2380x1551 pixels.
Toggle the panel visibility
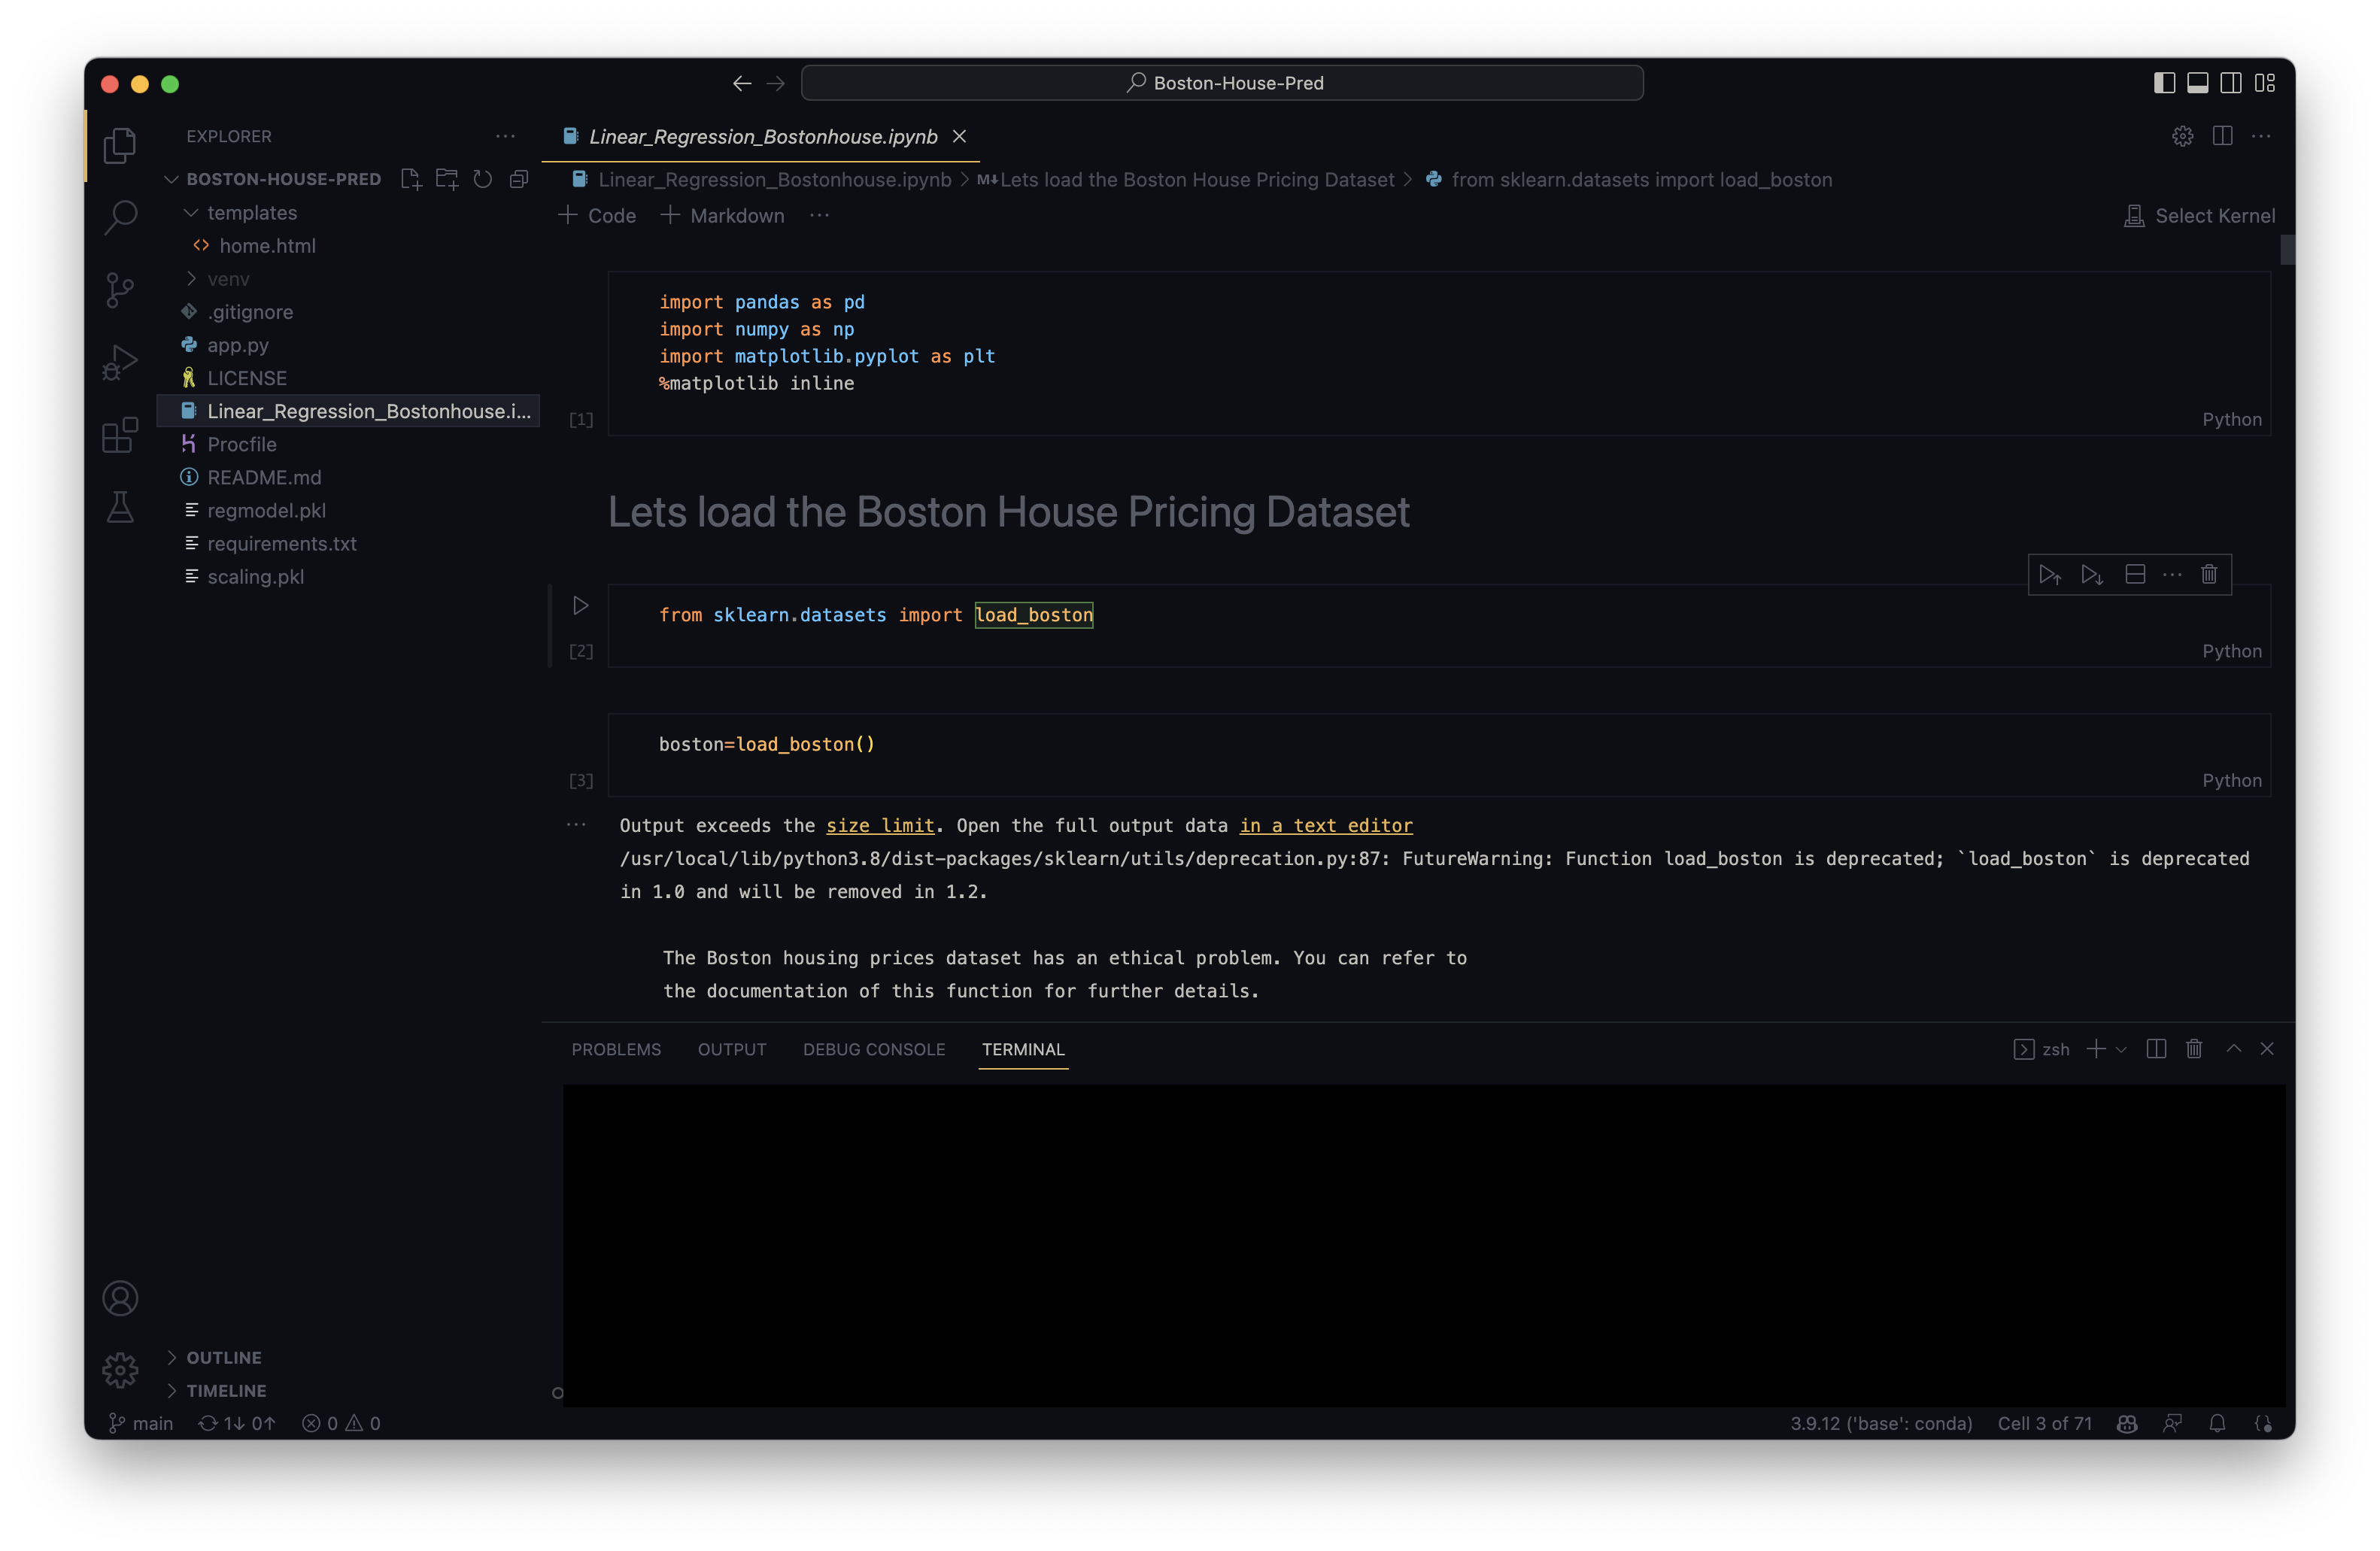click(2197, 83)
